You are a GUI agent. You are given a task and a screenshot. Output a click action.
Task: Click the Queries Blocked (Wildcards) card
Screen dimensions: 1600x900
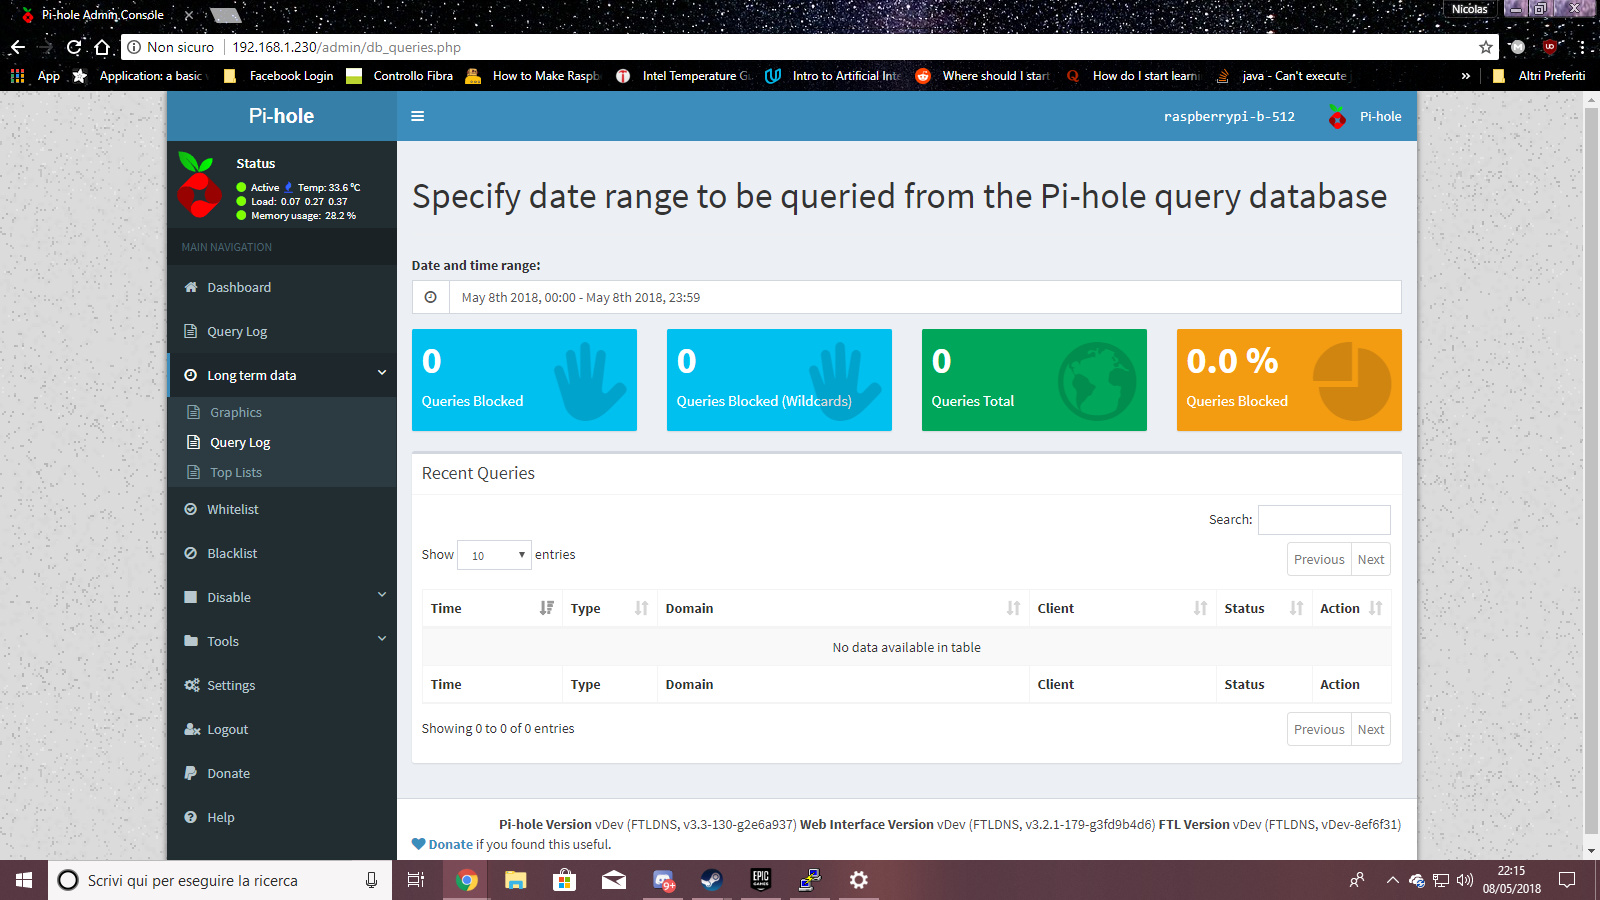coord(779,380)
